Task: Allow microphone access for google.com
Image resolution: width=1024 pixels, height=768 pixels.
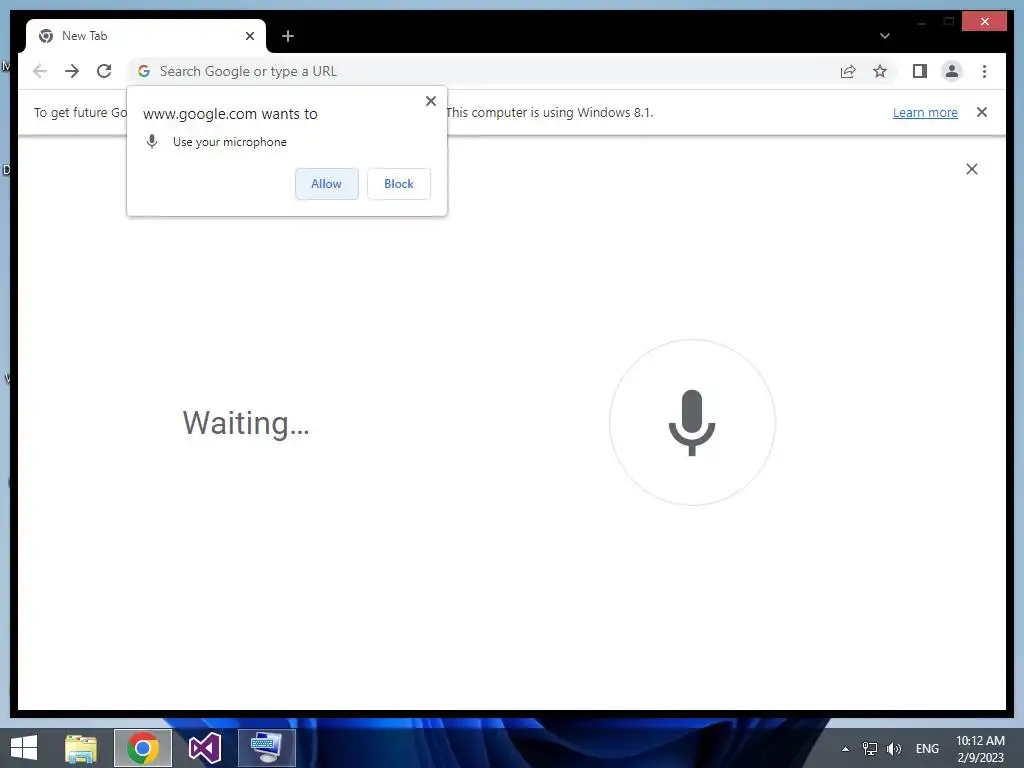Action: click(327, 184)
